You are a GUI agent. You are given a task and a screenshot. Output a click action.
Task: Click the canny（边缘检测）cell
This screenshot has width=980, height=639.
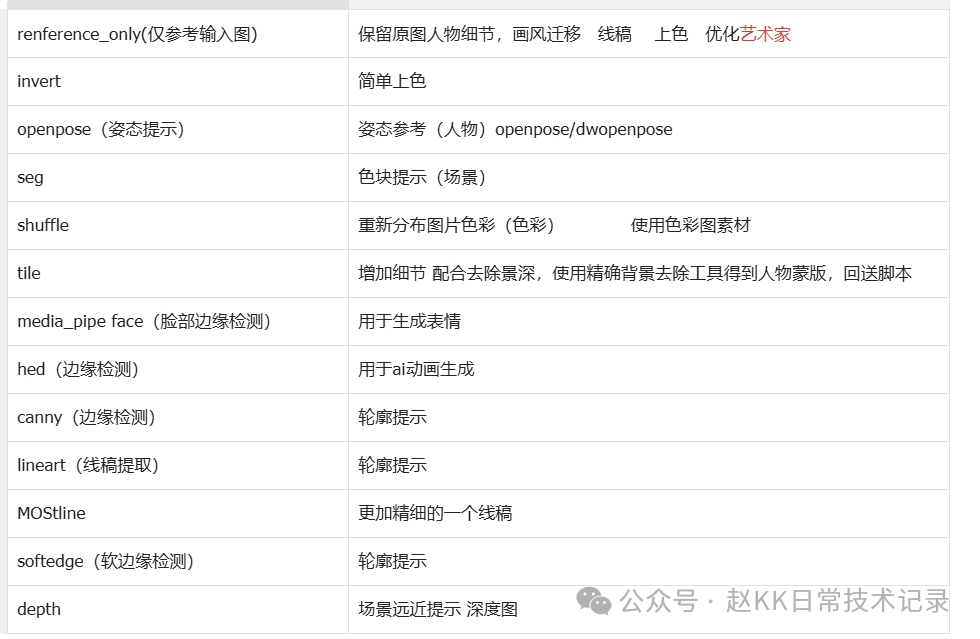[x=178, y=417]
